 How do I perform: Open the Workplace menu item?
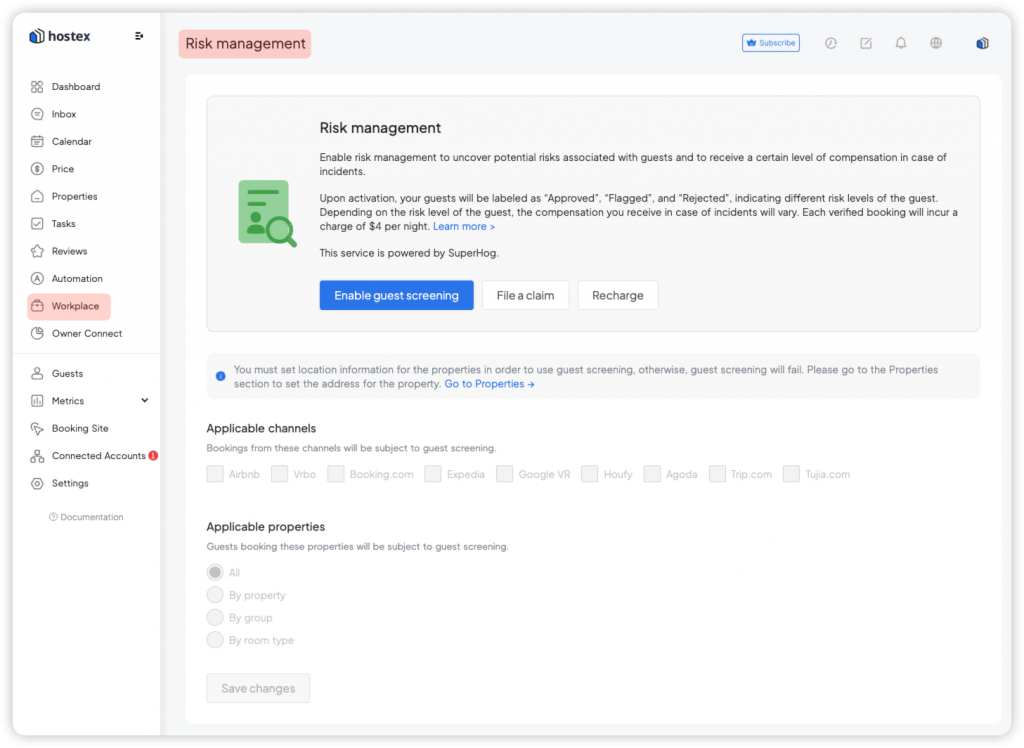pos(69,306)
